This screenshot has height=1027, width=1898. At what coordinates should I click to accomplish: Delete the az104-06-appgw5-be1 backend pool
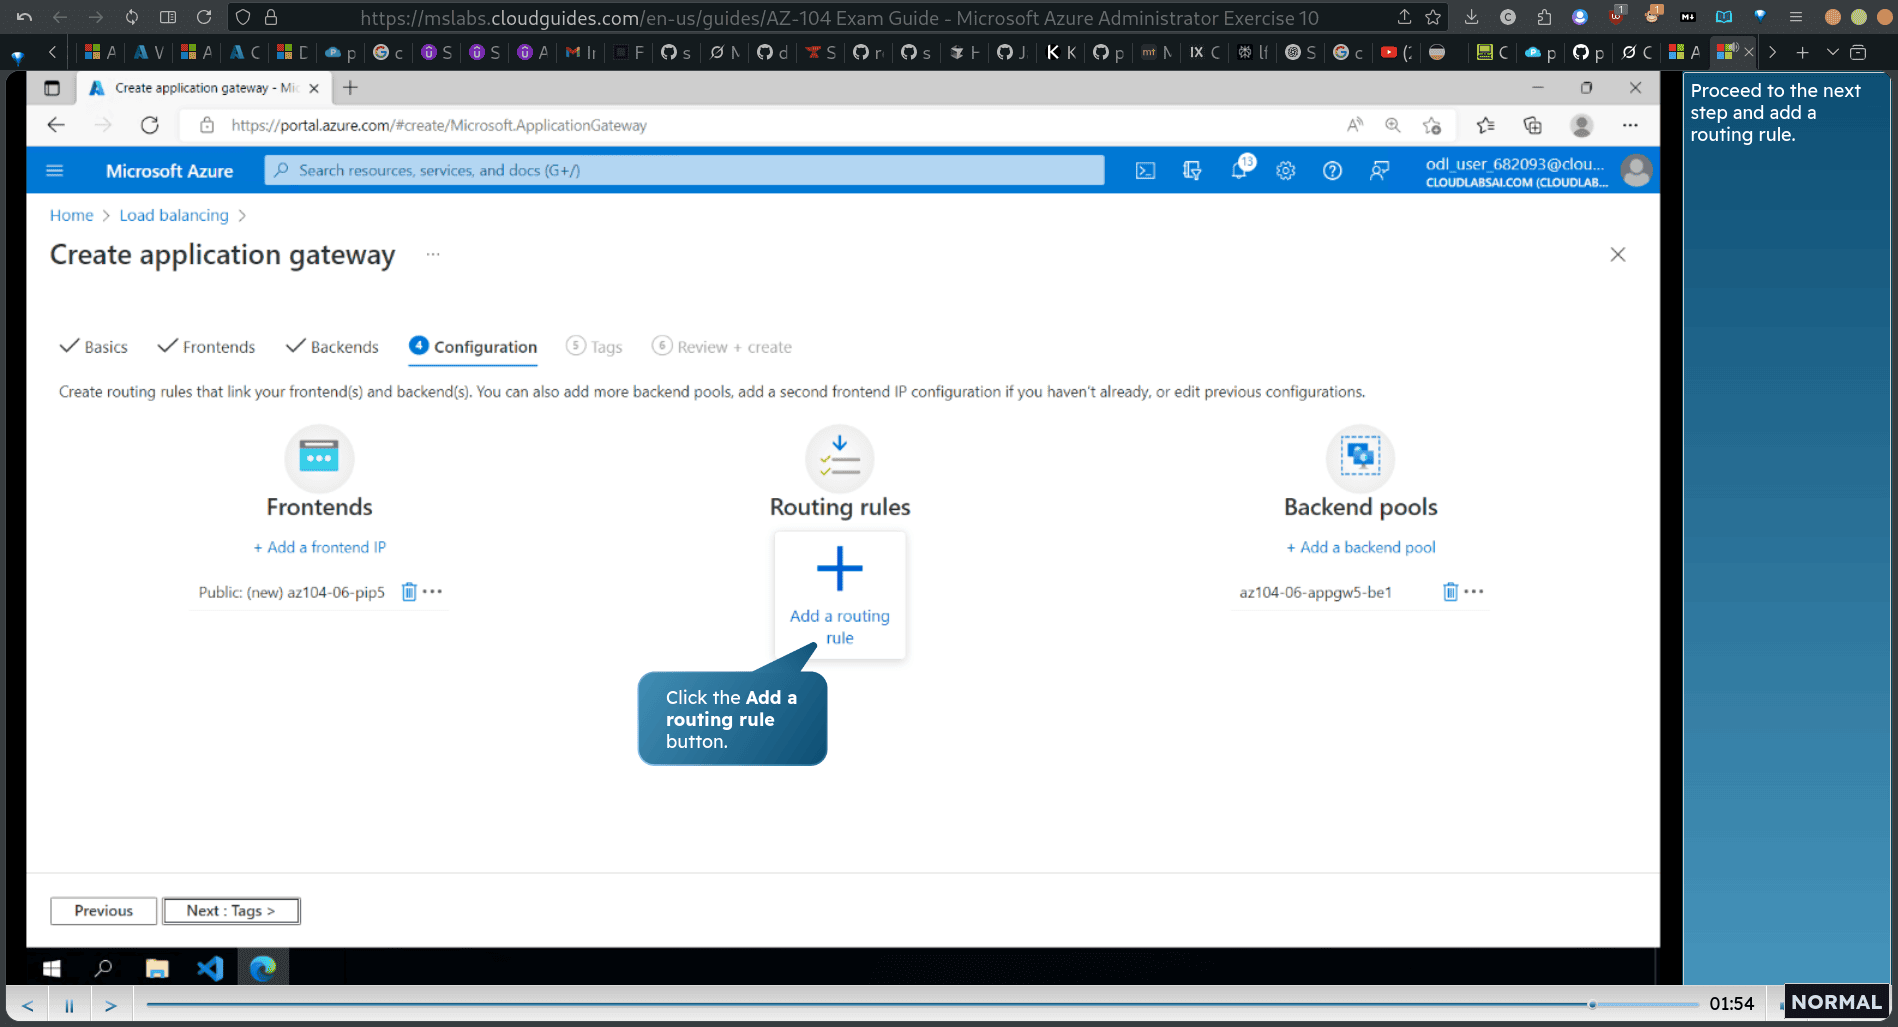pyautogui.click(x=1451, y=592)
